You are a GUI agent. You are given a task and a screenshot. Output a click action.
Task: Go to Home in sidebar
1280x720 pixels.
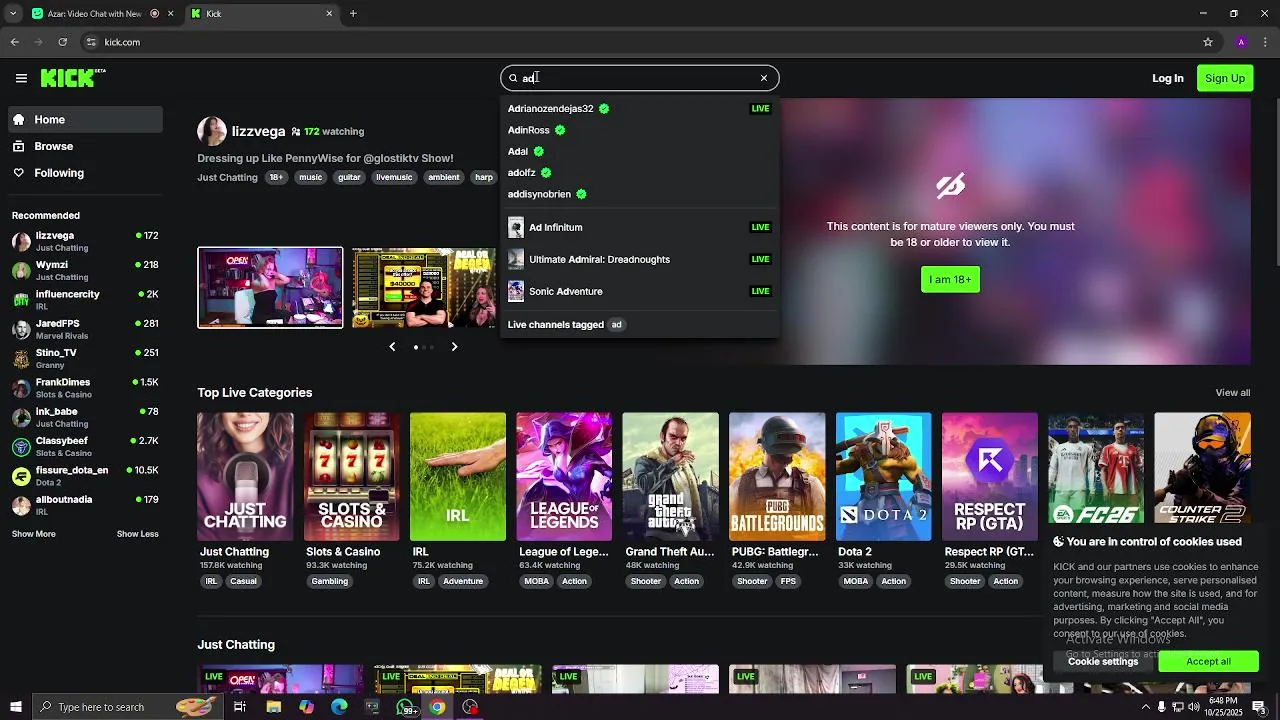[86, 119]
